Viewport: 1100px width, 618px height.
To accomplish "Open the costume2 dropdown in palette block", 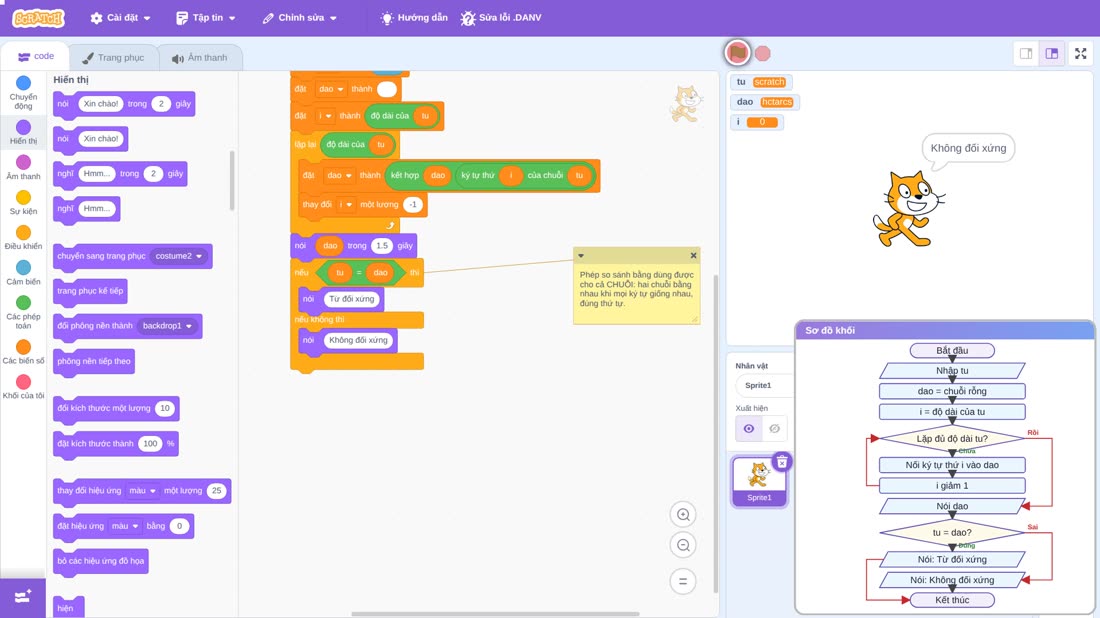I will coord(179,256).
